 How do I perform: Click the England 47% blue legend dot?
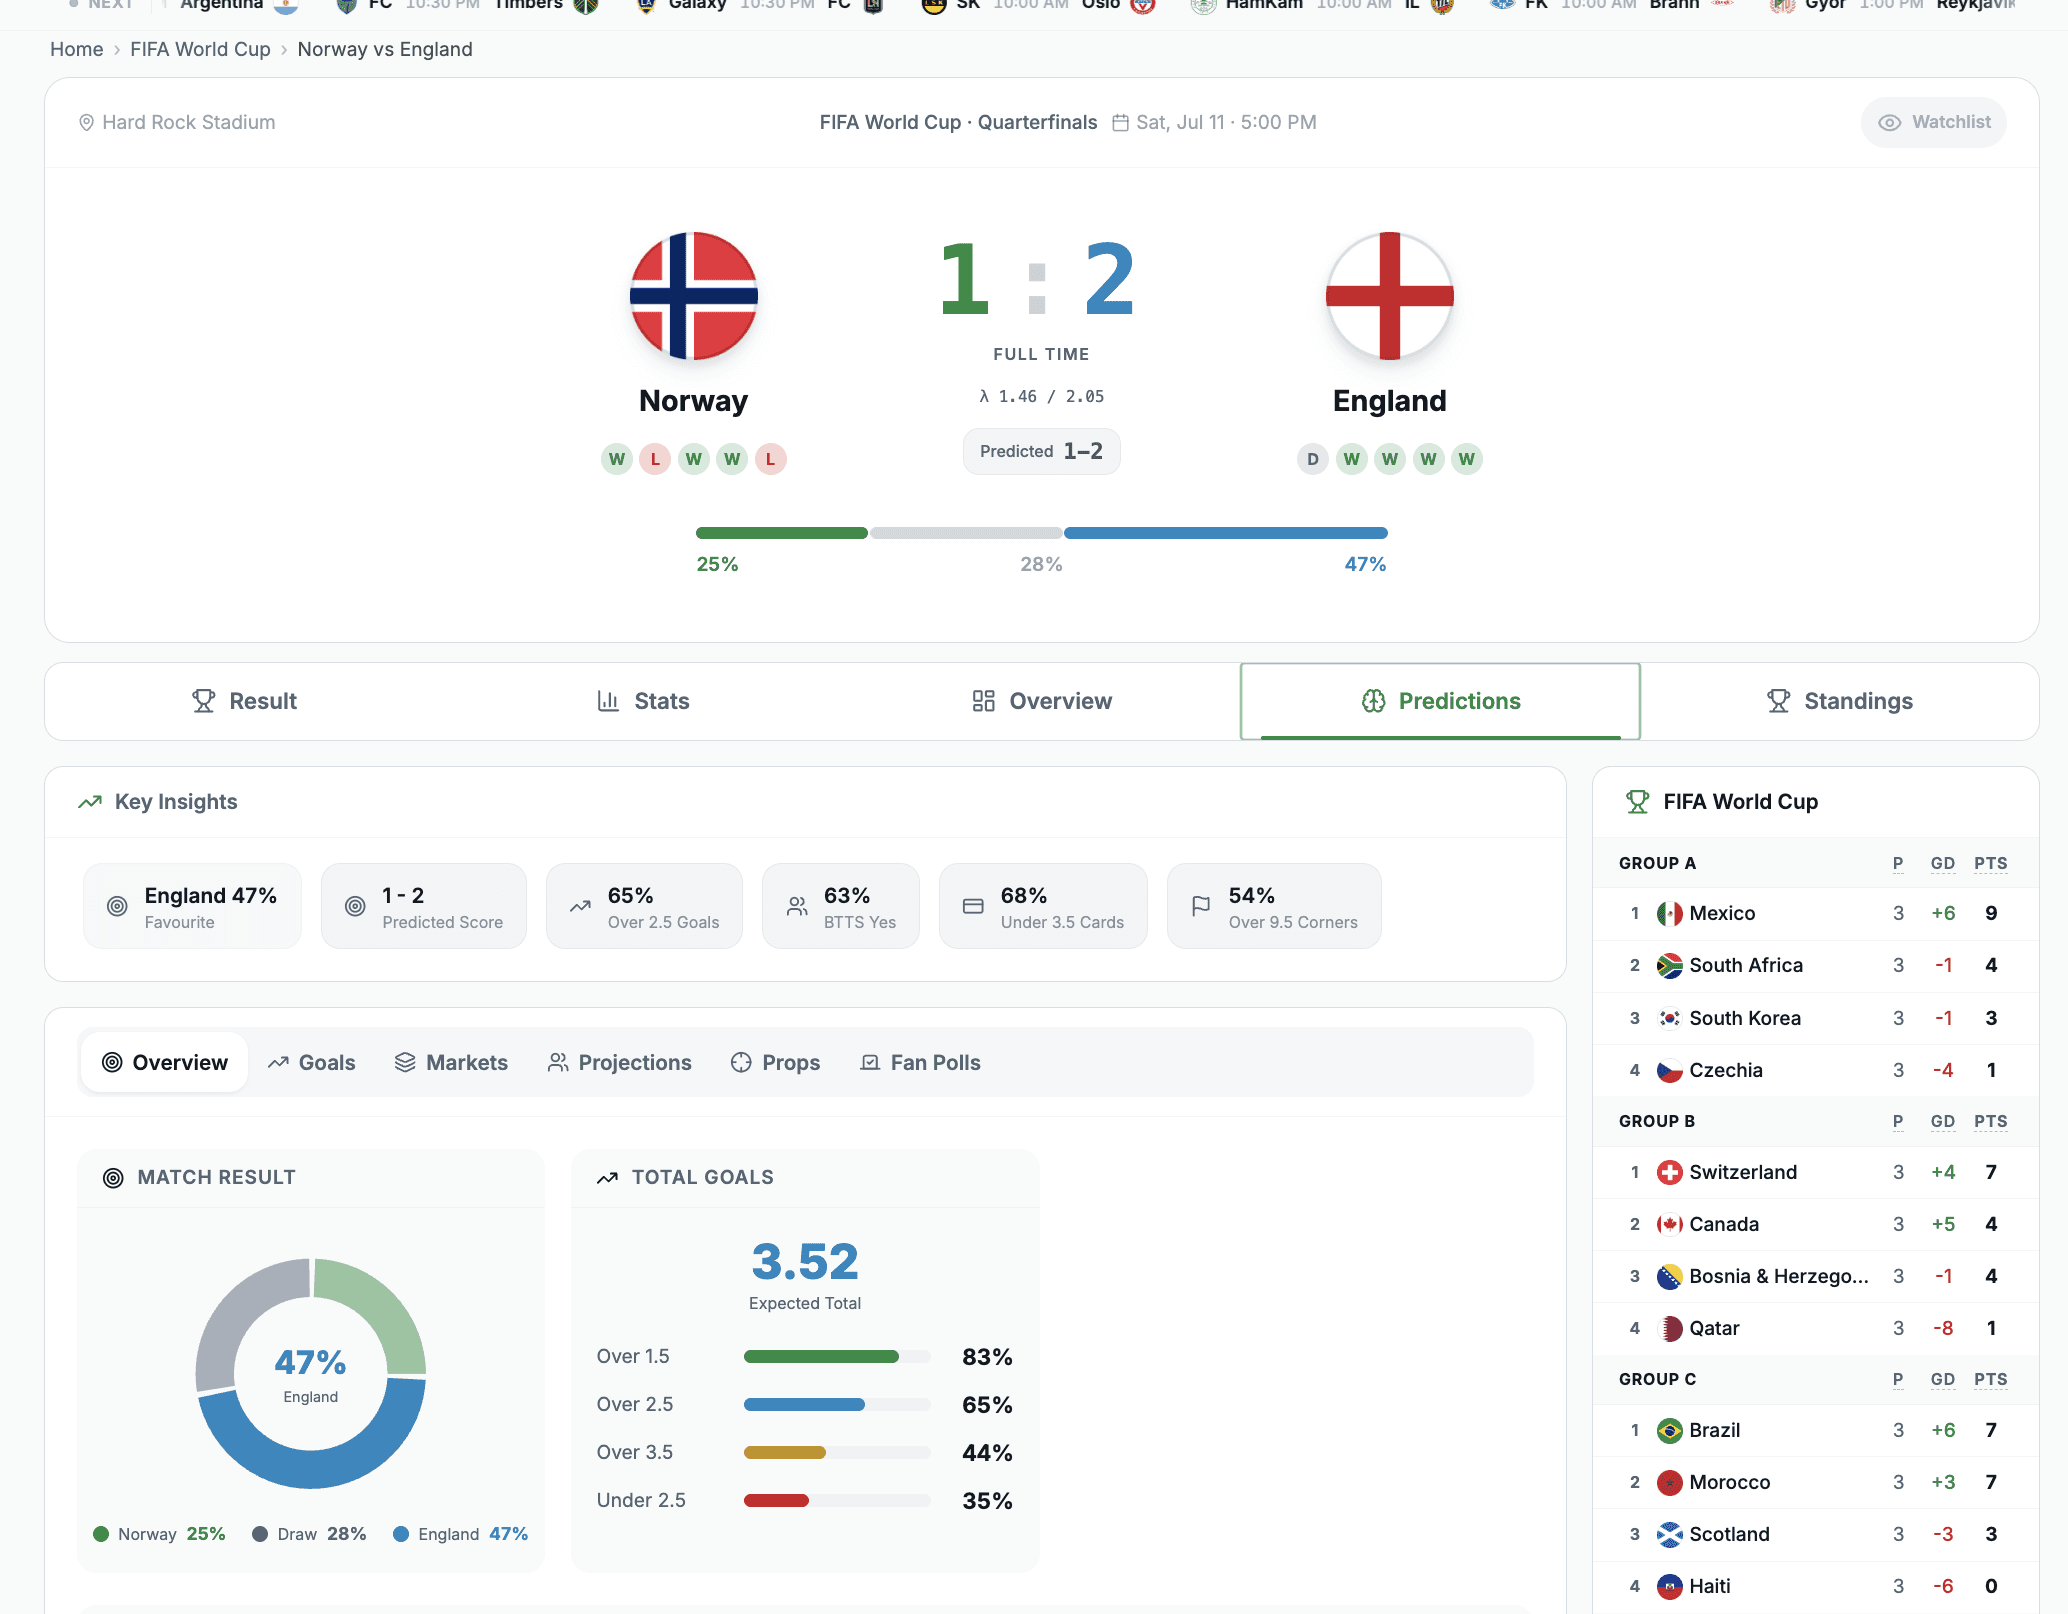(401, 1534)
